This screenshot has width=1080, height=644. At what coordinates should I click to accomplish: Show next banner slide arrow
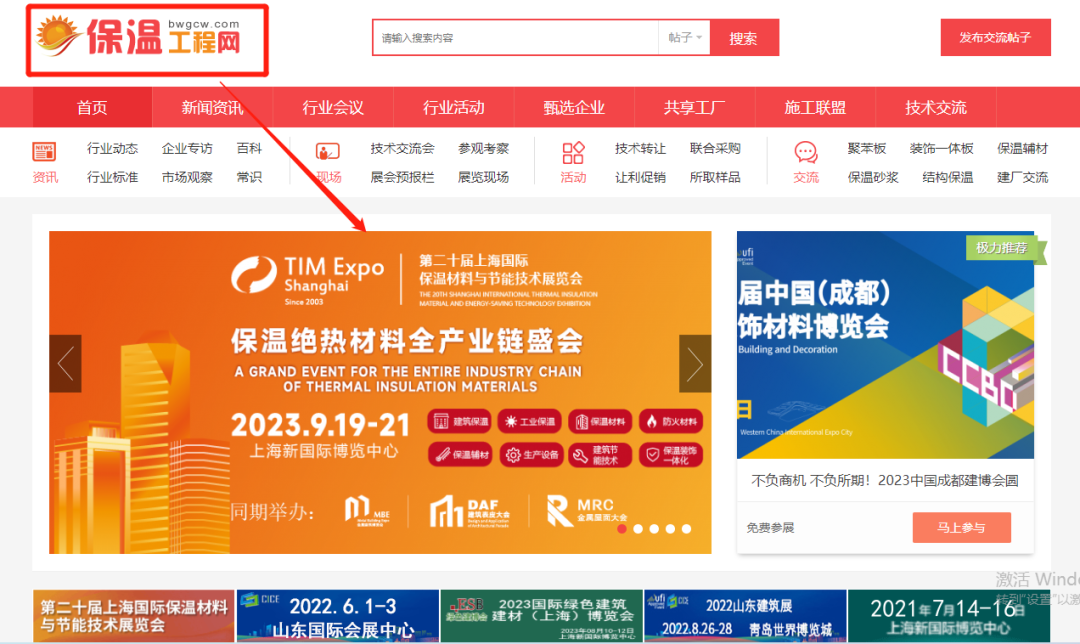(x=695, y=364)
